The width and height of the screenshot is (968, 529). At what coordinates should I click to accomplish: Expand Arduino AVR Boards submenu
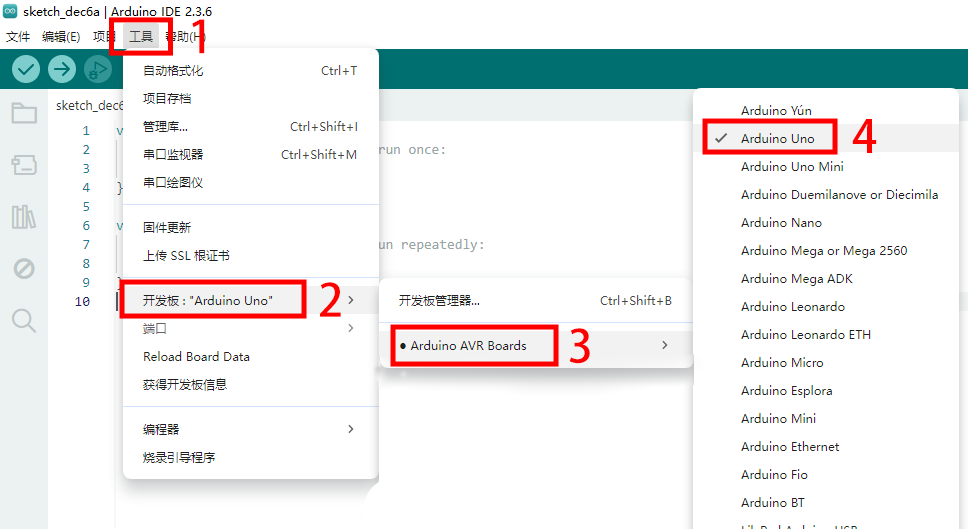click(536, 346)
